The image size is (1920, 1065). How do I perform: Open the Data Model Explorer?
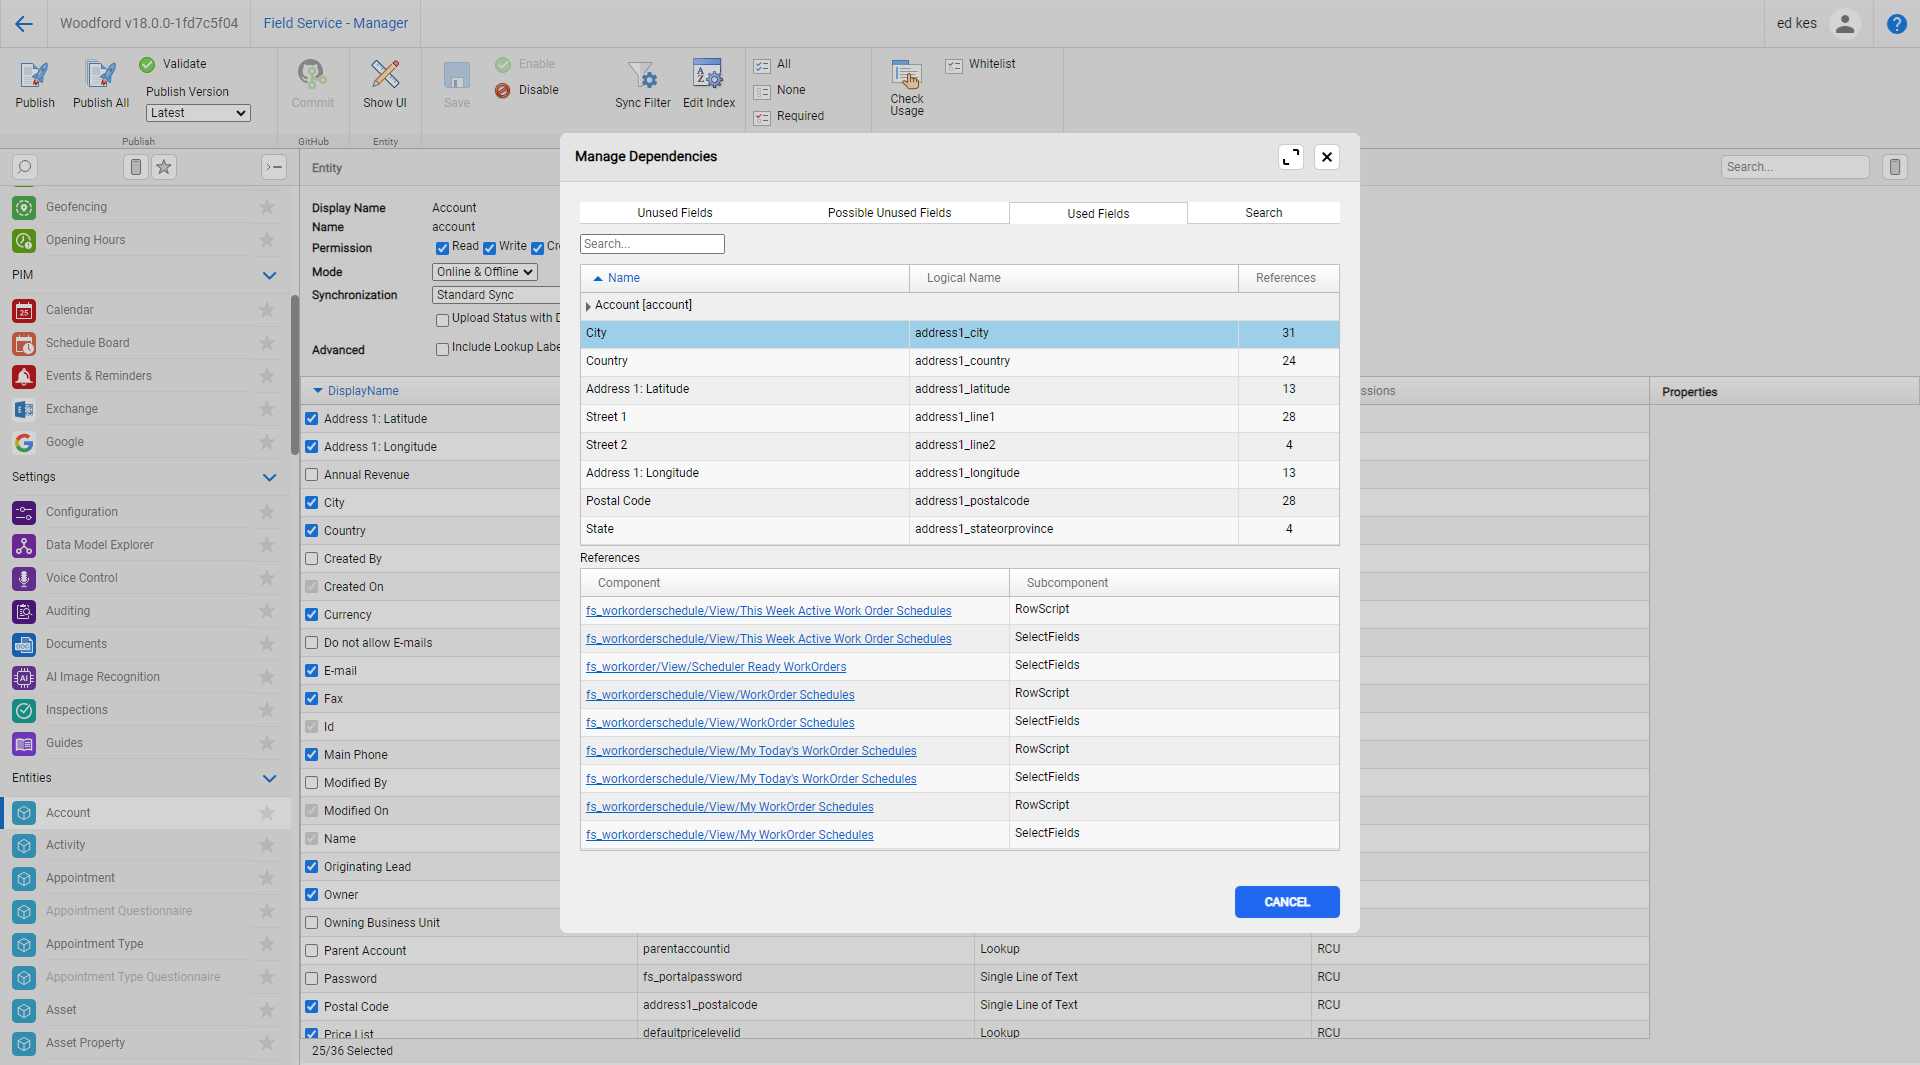pyautogui.click(x=100, y=545)
